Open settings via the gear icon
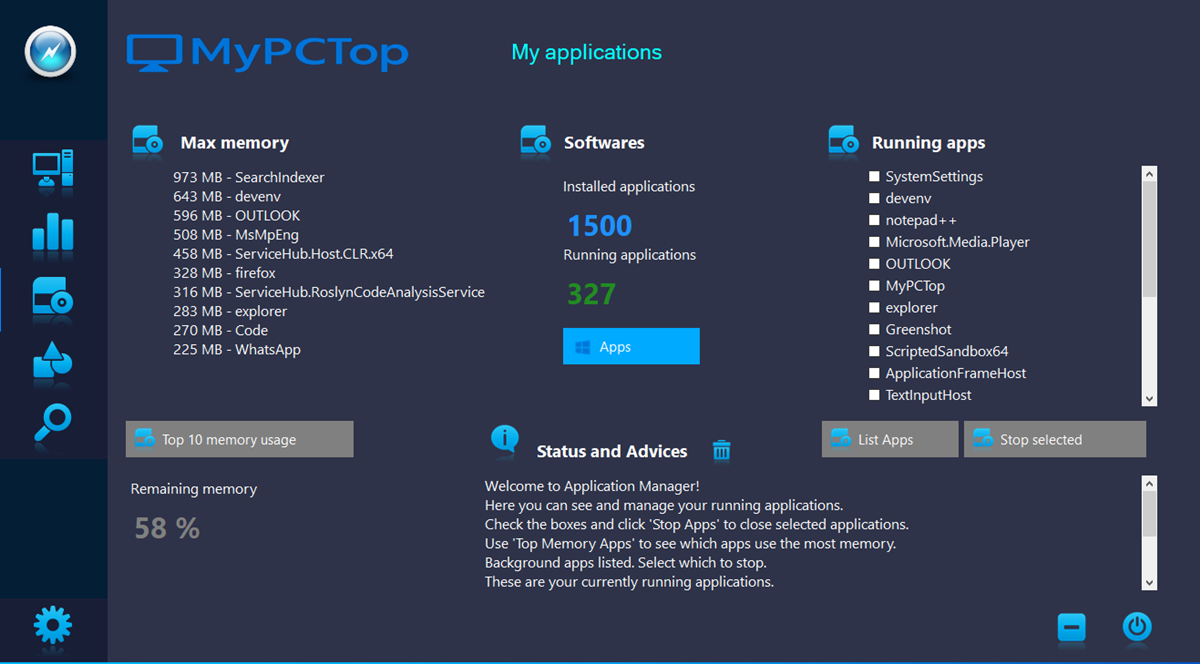The height and width of the screenshot is (664, 1200). coord(52,627)
